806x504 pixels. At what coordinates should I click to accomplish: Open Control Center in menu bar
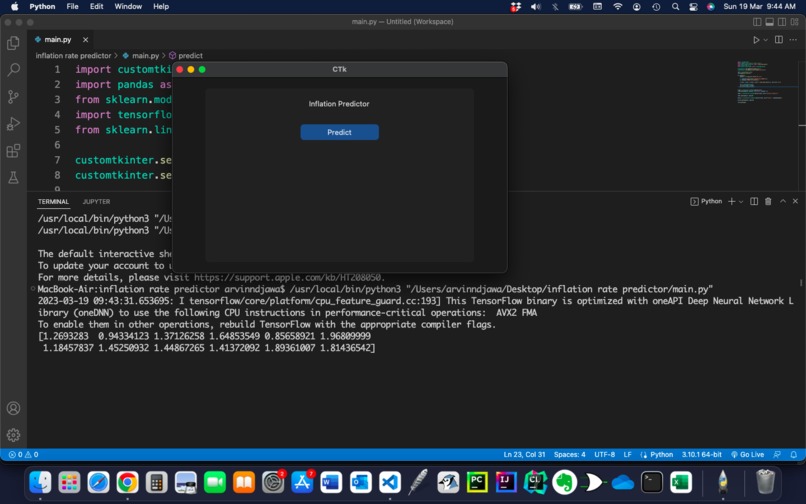pos(693,7)
